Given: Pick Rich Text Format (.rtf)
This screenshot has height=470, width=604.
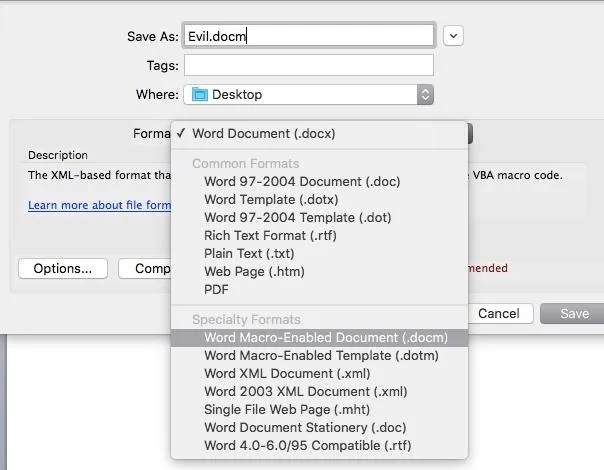Looking at the screenshot, I should pyautogui.click(x=319, y=235).
